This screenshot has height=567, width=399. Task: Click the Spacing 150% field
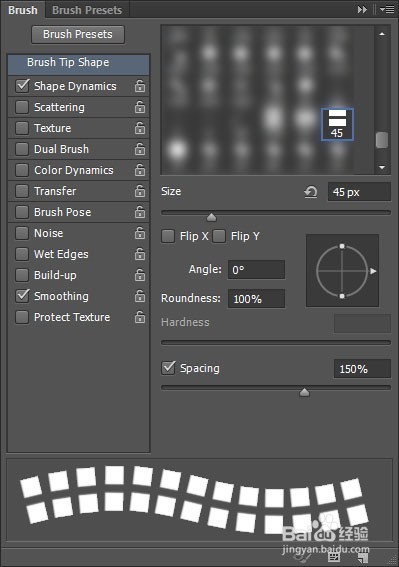pos(362,369)
